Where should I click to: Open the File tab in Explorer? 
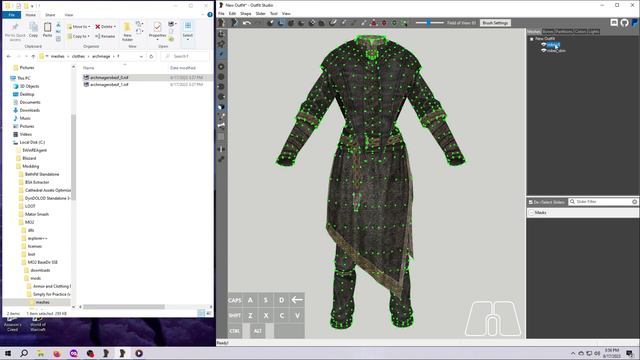[x=11, y=15]
